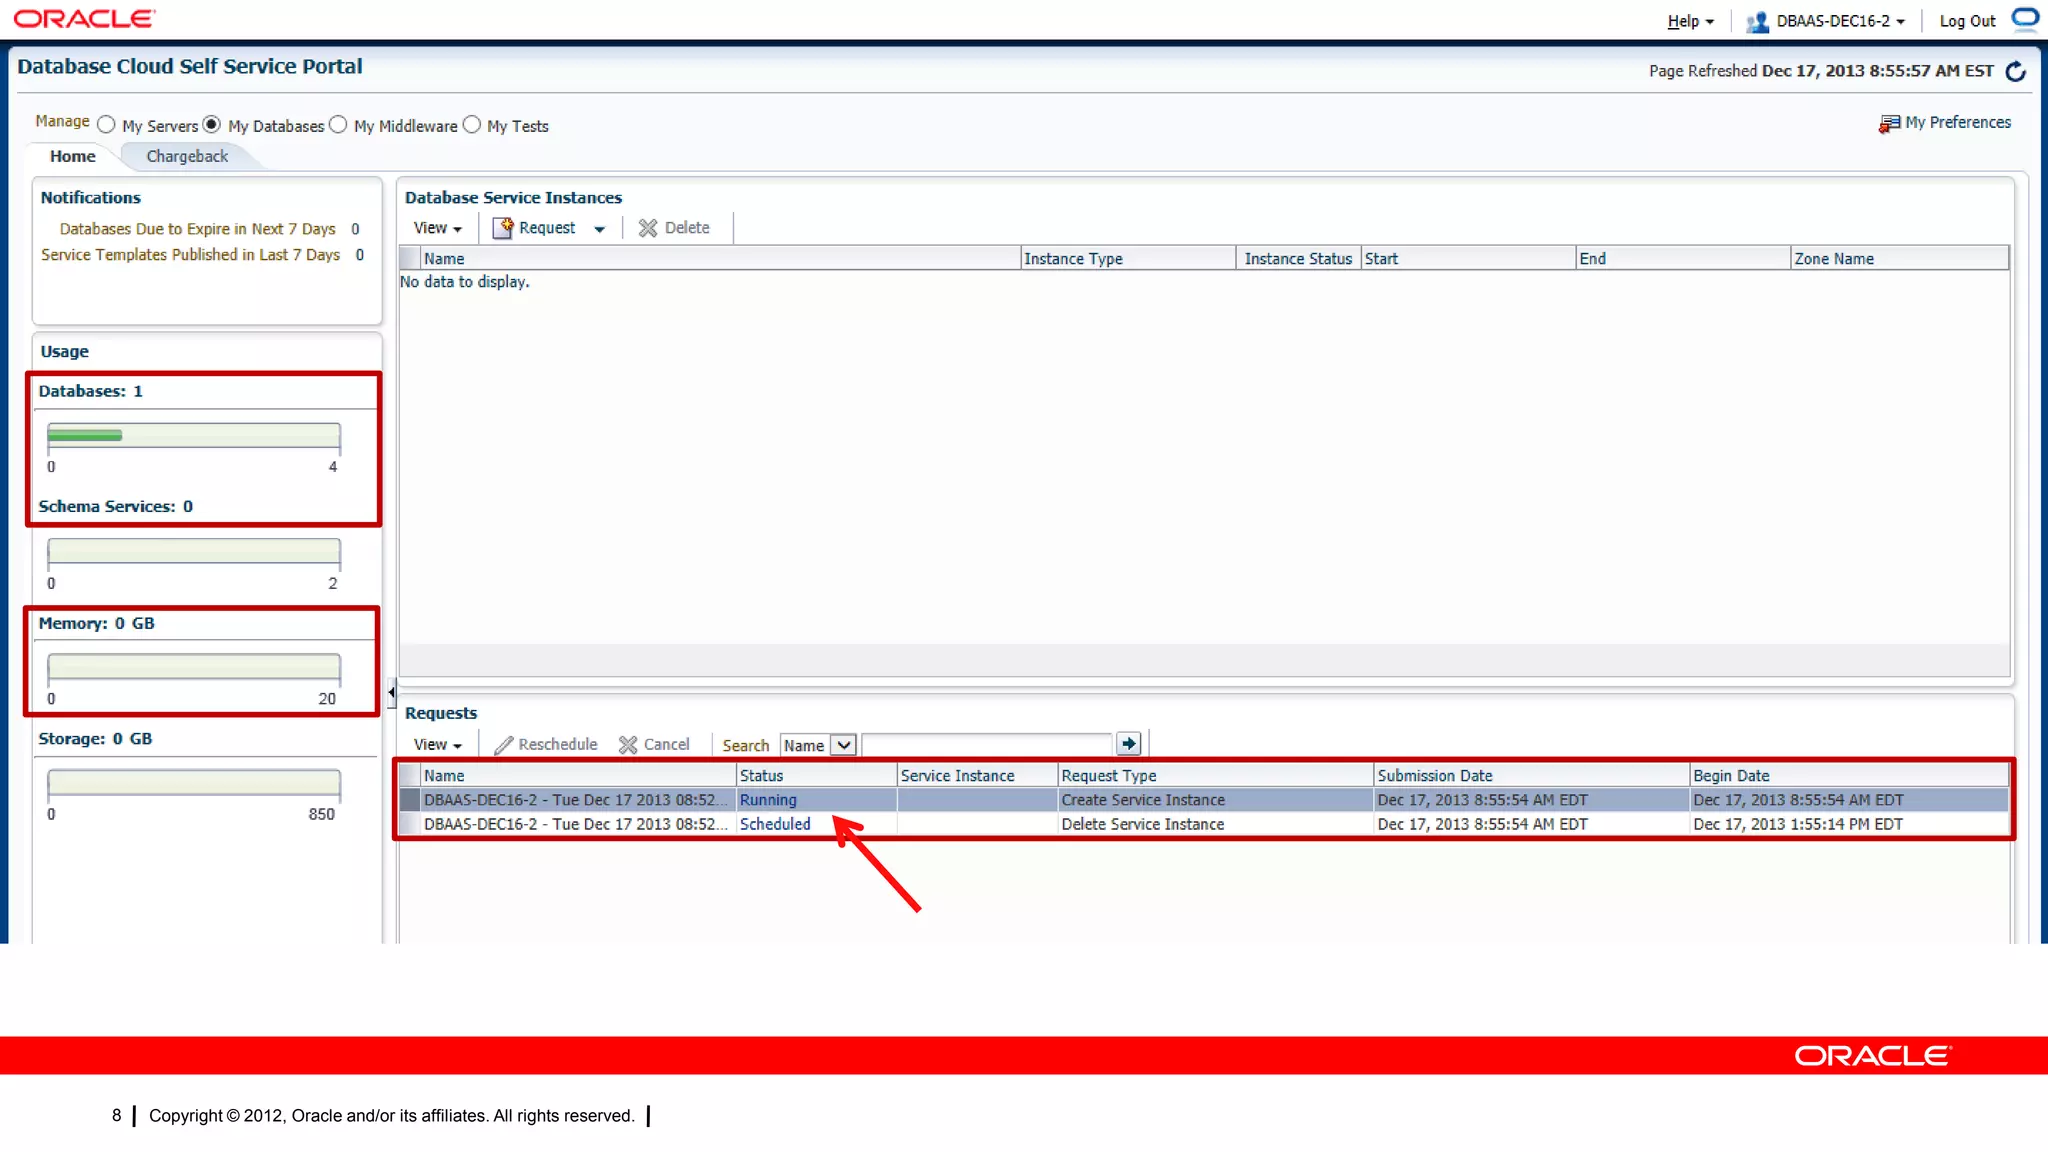Screen dimensions: 2048x1152
Task: Open View menu in Database Service Instances
Action: (438, 228)
